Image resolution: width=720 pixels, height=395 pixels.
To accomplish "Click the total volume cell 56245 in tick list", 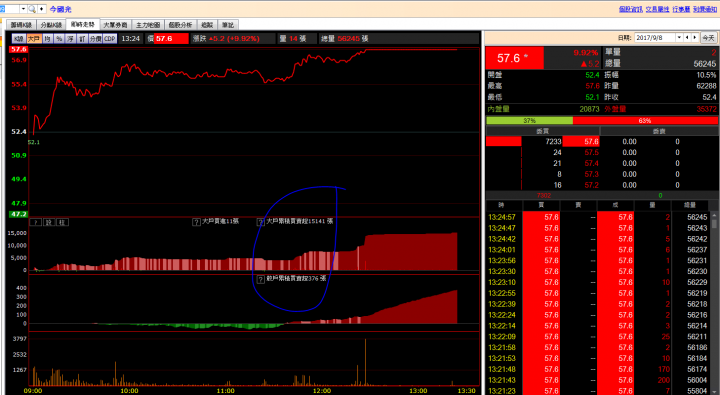I will [697, 217].
